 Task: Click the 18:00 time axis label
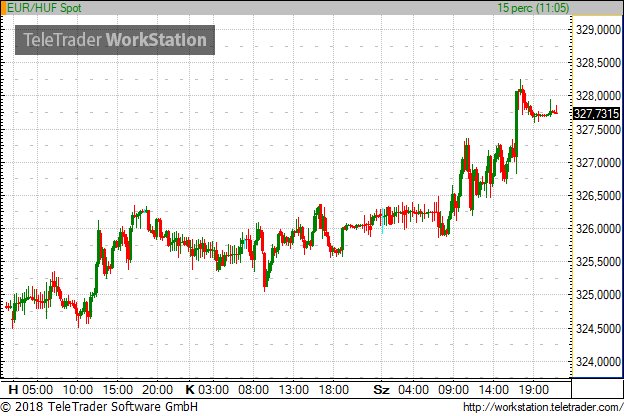[x=334, y=389]
